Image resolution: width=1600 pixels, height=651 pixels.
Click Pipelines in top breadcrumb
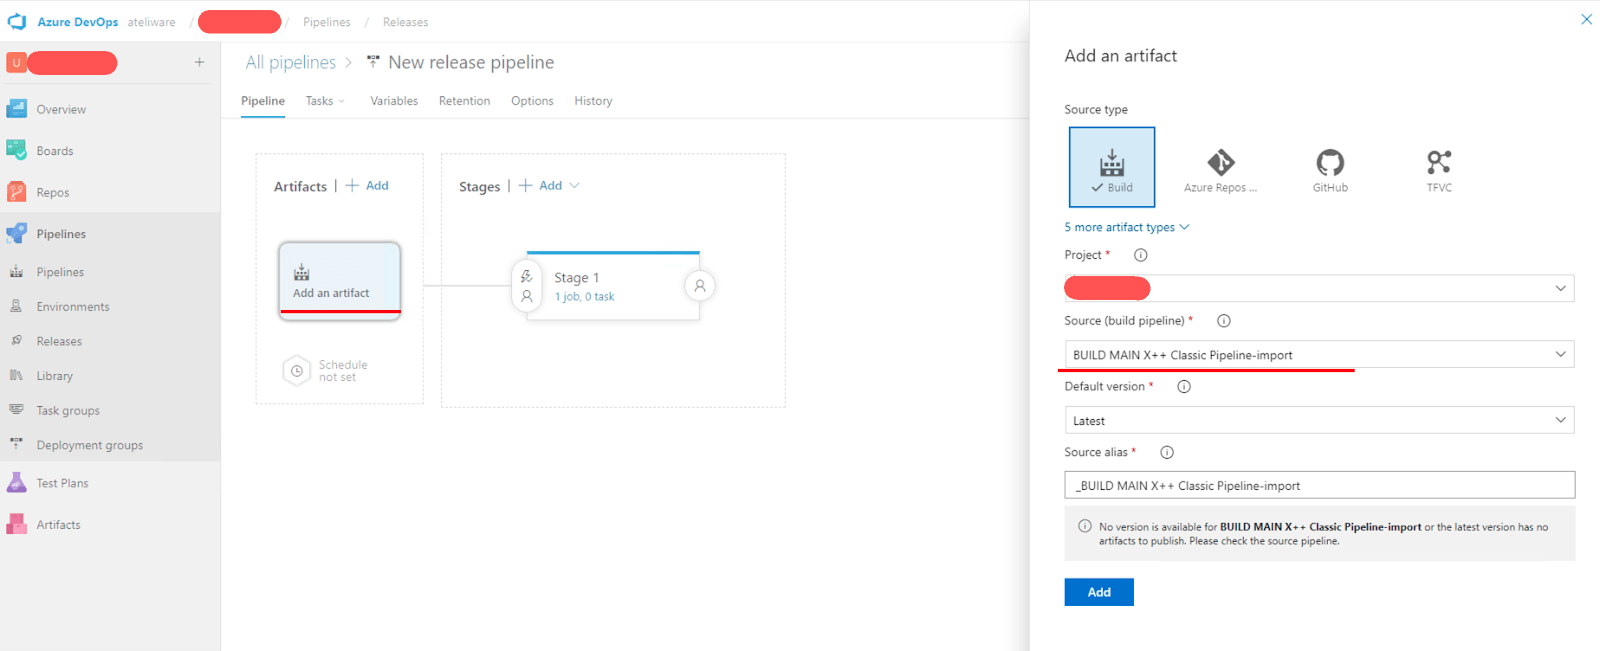[x=327, y=22]
